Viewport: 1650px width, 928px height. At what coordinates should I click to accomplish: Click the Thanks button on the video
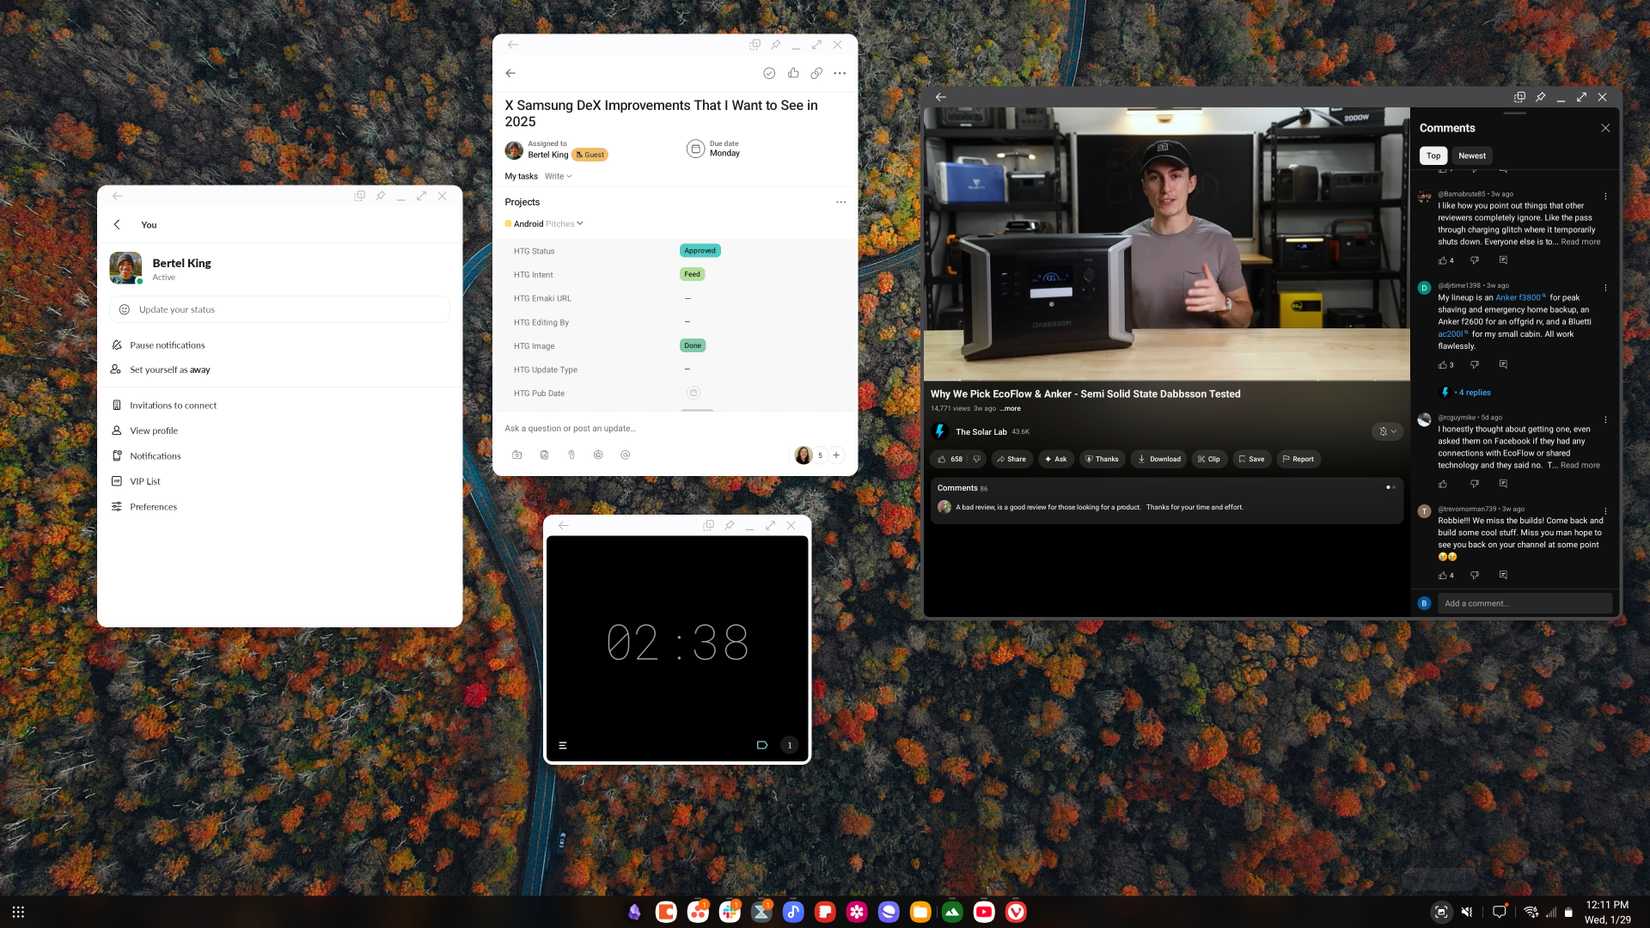click(x=1101, y=459)
